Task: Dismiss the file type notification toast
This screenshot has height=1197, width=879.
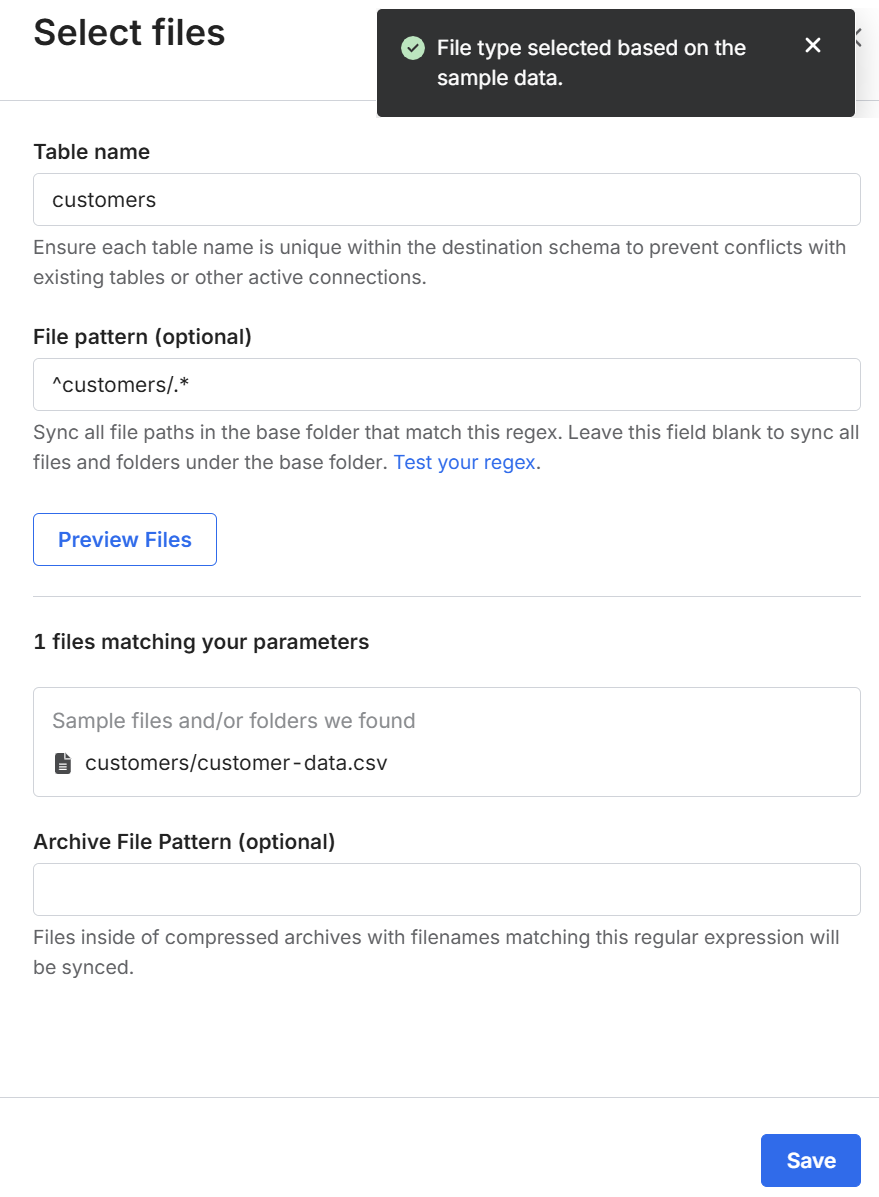Action: [813, 45]
